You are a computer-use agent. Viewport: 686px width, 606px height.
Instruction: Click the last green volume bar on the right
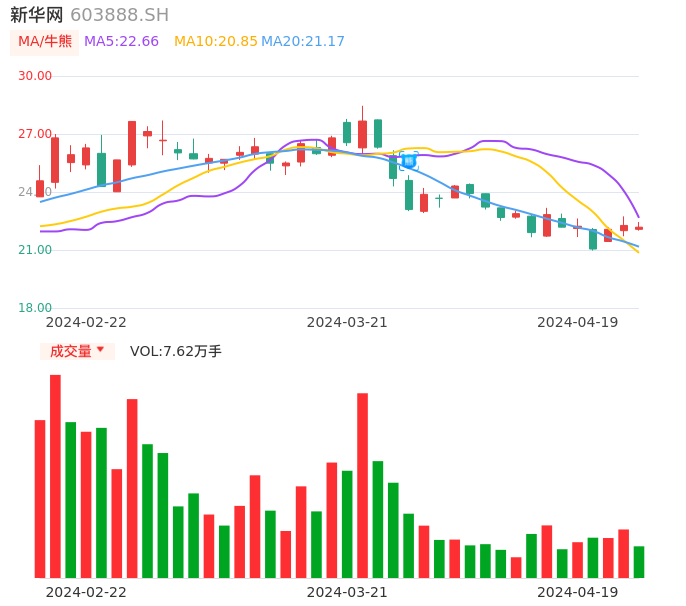click(x=639, y=562)
